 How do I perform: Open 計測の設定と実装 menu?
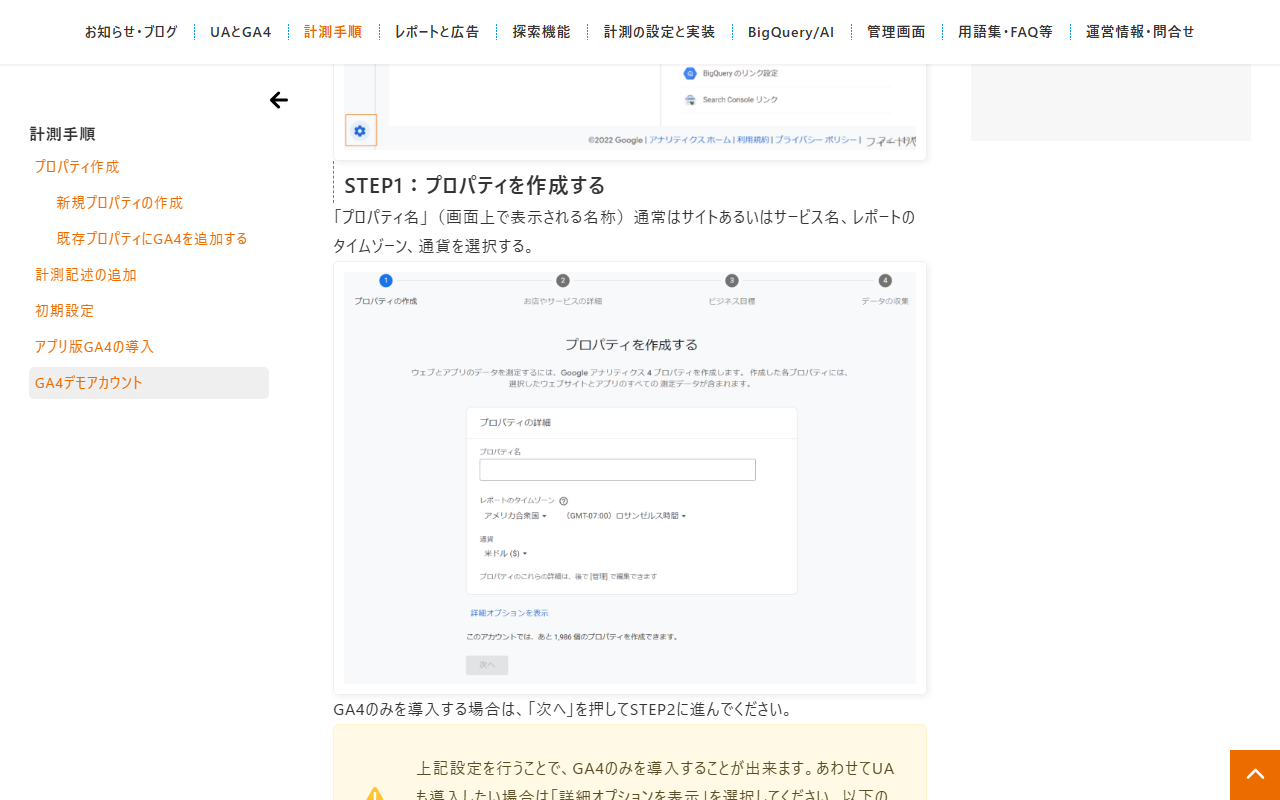[660, 32]
